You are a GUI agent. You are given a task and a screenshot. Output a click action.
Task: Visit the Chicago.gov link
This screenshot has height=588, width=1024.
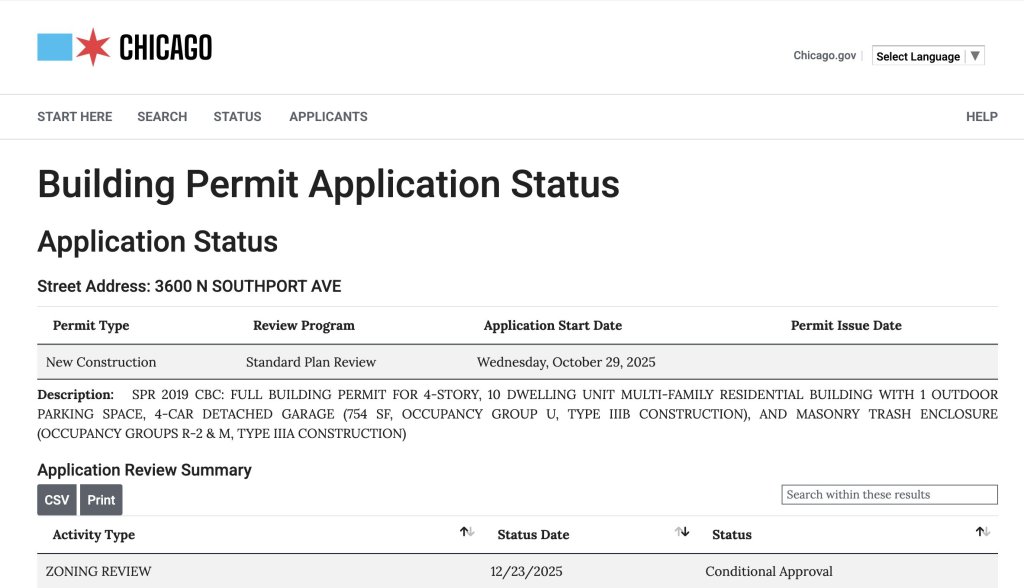coord(824,56)
